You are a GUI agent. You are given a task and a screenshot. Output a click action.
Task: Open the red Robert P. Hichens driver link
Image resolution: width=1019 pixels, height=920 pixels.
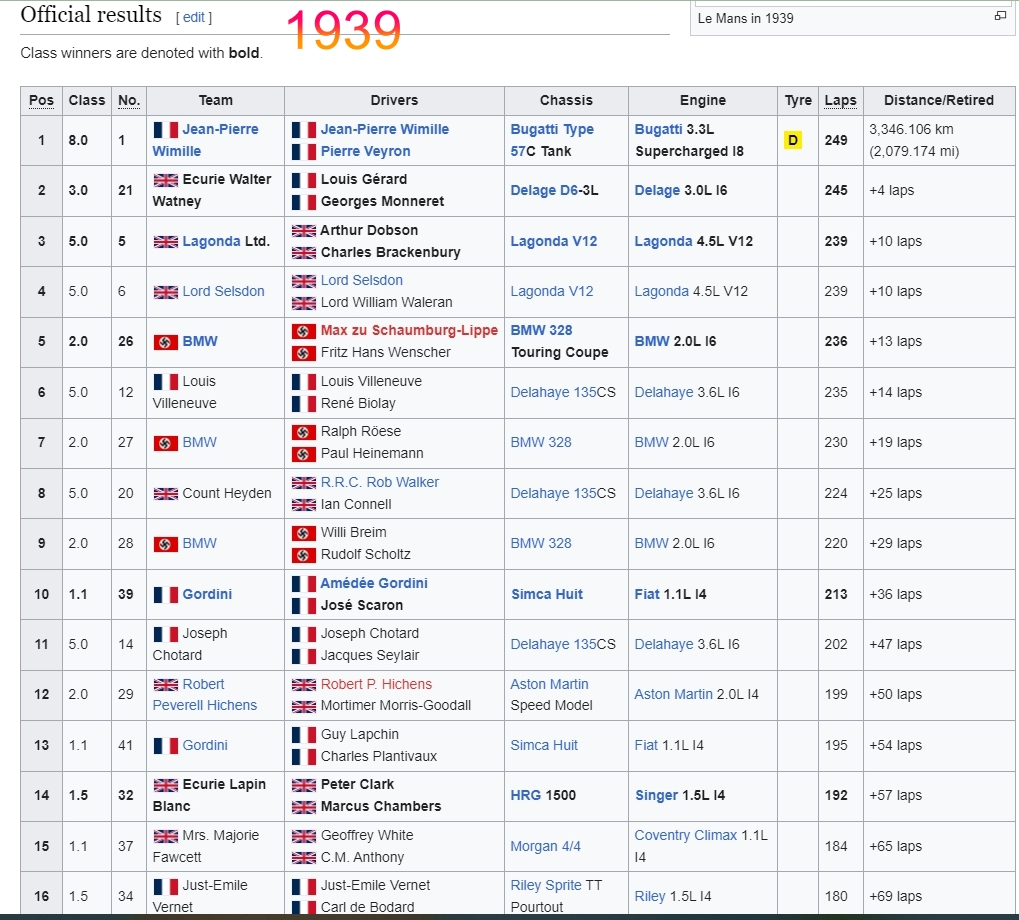(x=376, y=684)
